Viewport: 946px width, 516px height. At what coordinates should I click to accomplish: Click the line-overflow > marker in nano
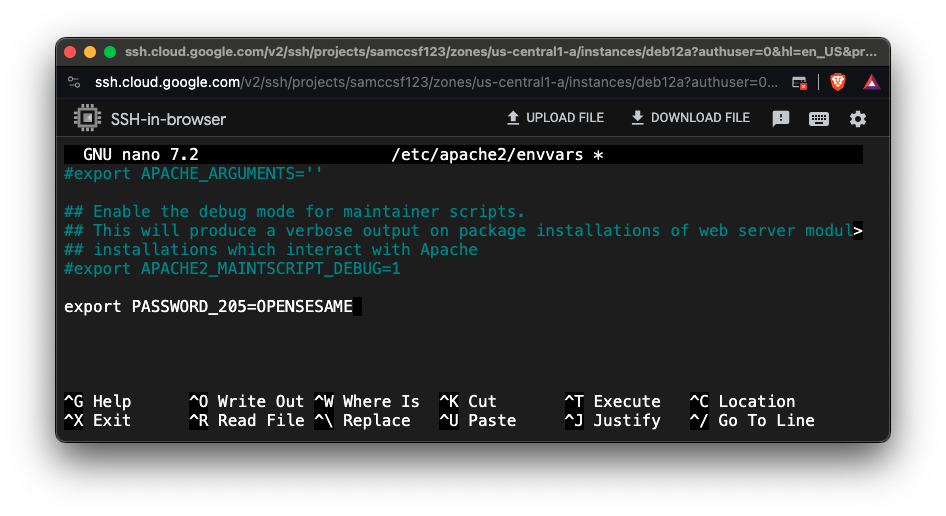click(x=857, y=231)
